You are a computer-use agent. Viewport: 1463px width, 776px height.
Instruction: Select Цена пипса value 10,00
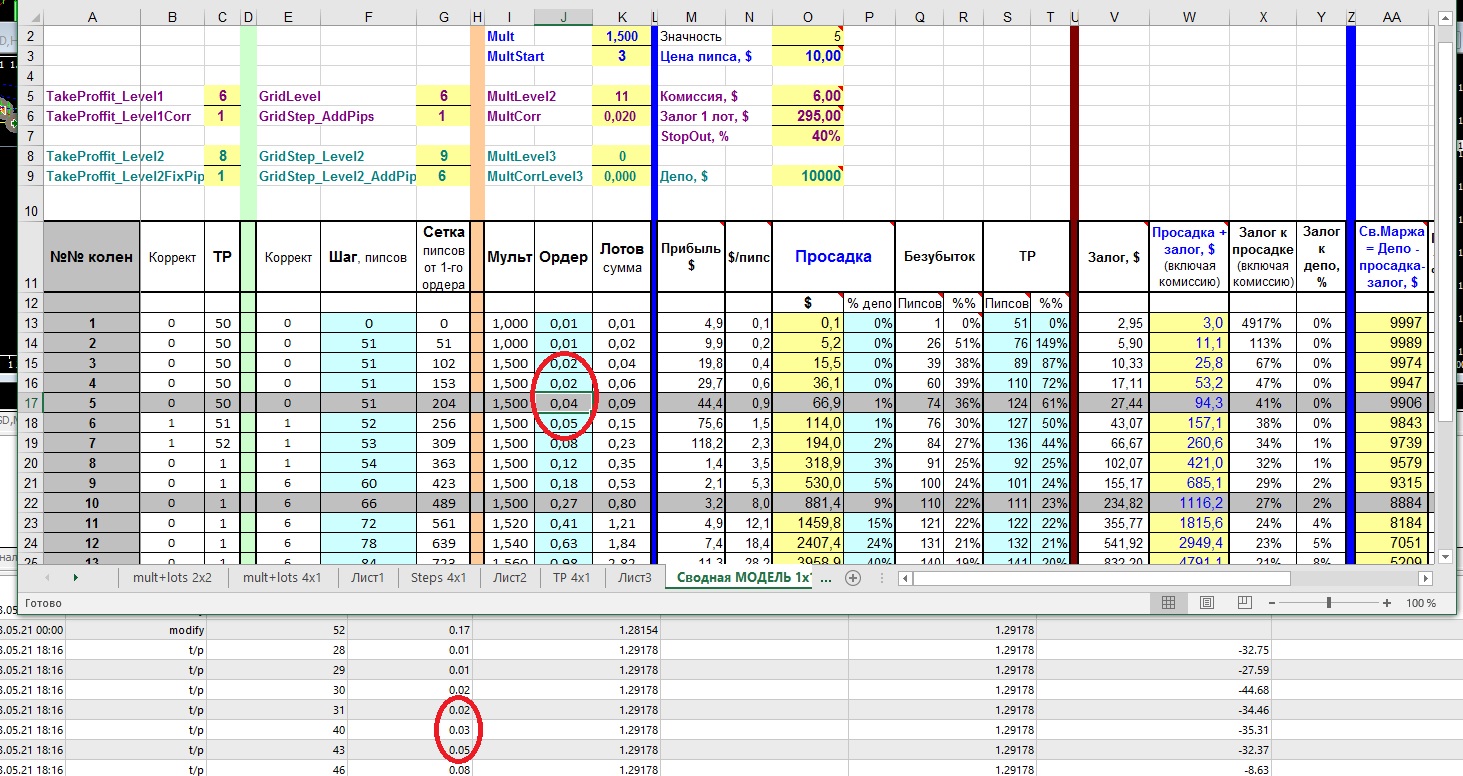click(807, 56)
